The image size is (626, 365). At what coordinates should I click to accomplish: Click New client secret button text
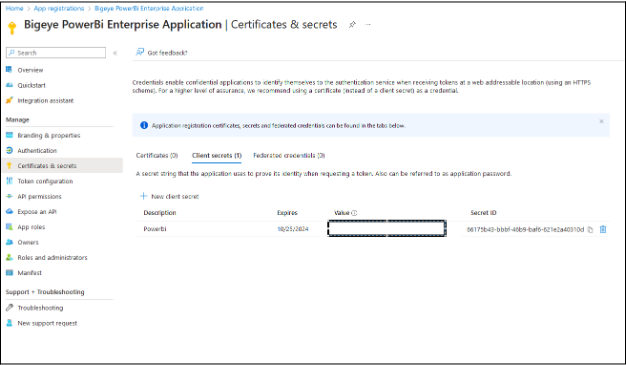coord(175,196)
